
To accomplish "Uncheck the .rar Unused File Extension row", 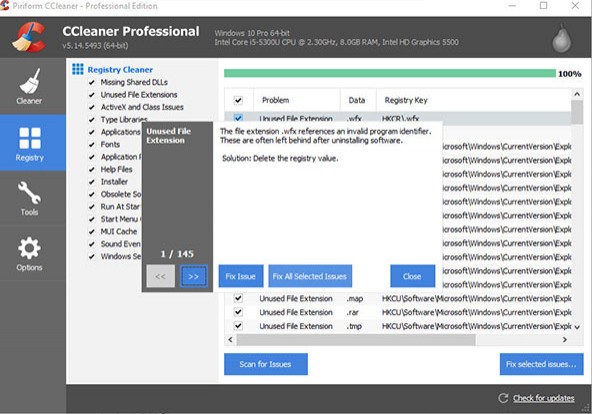I will pos(238,312).
